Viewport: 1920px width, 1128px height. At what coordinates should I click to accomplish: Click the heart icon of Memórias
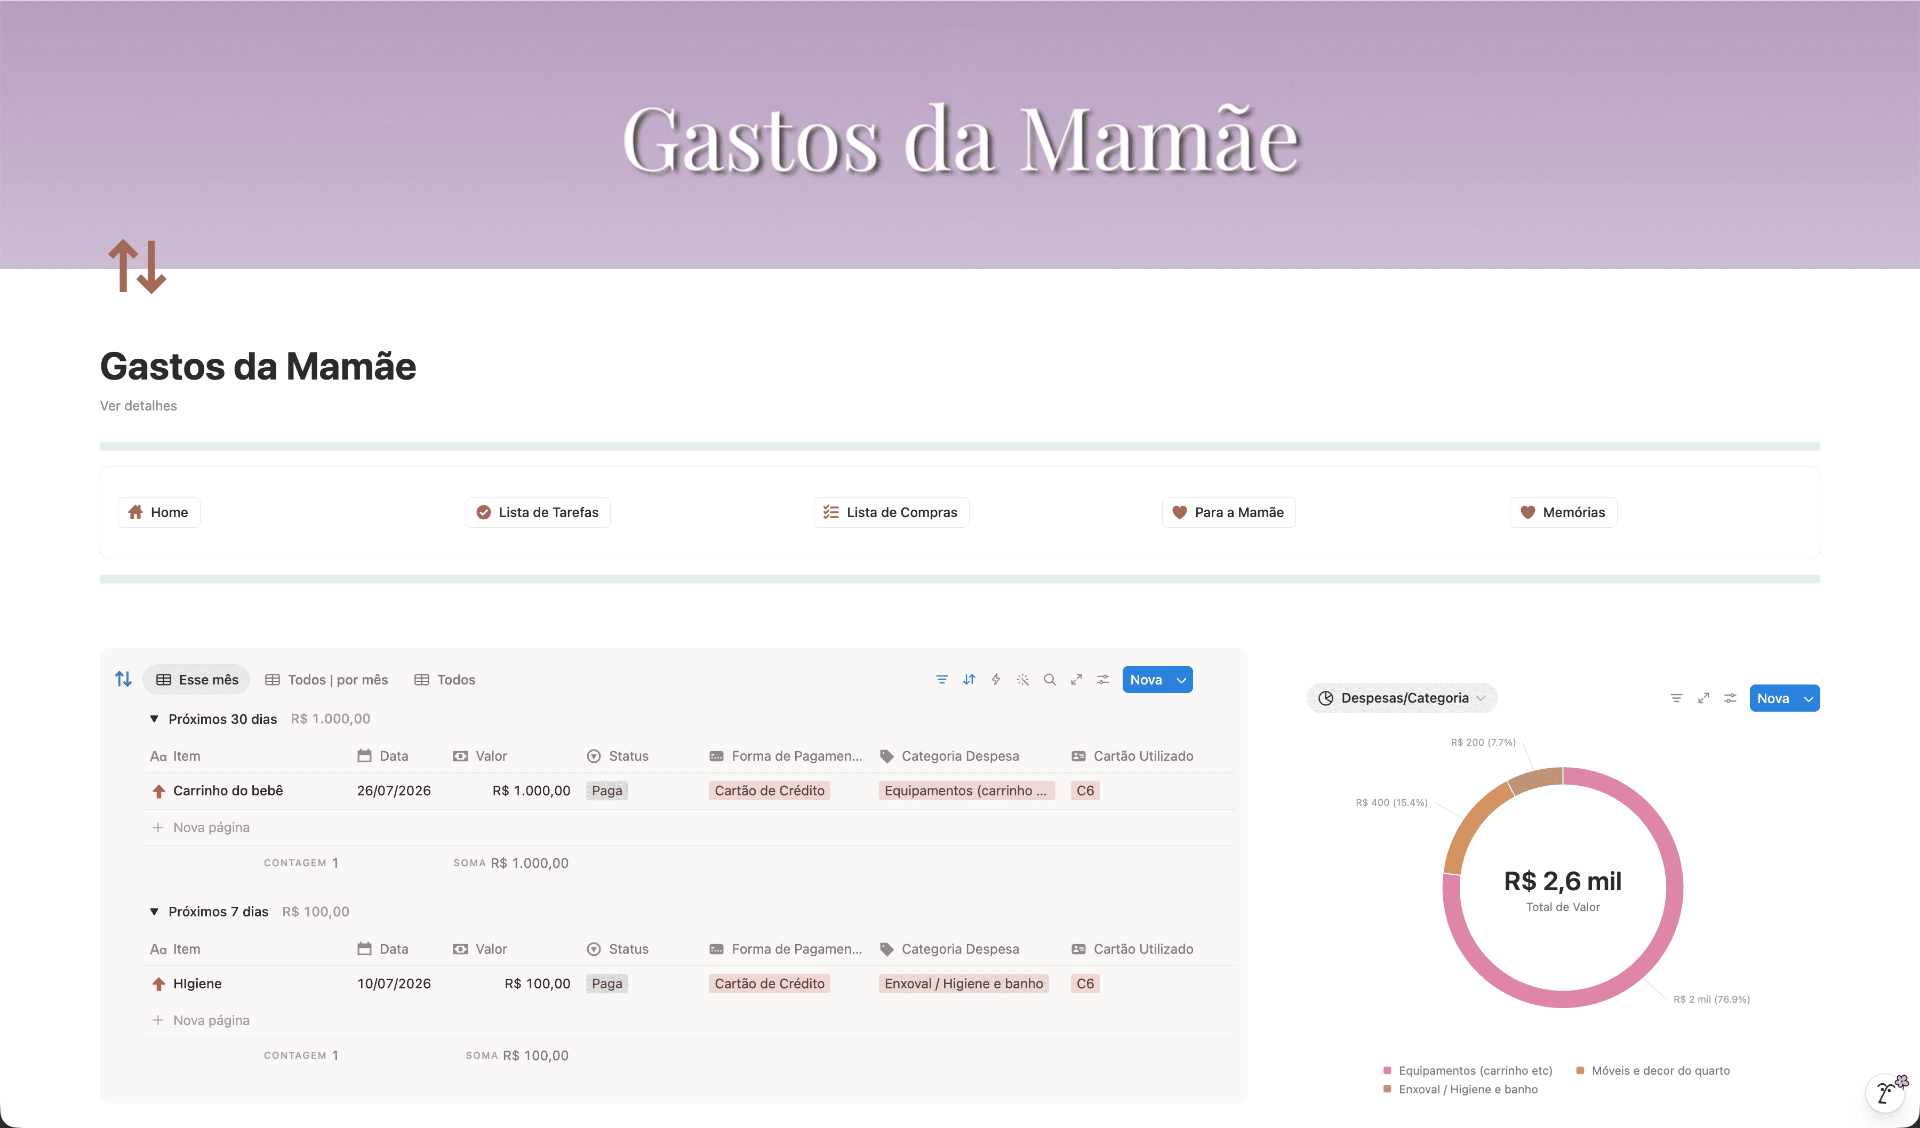click(x=1528, y=512)
